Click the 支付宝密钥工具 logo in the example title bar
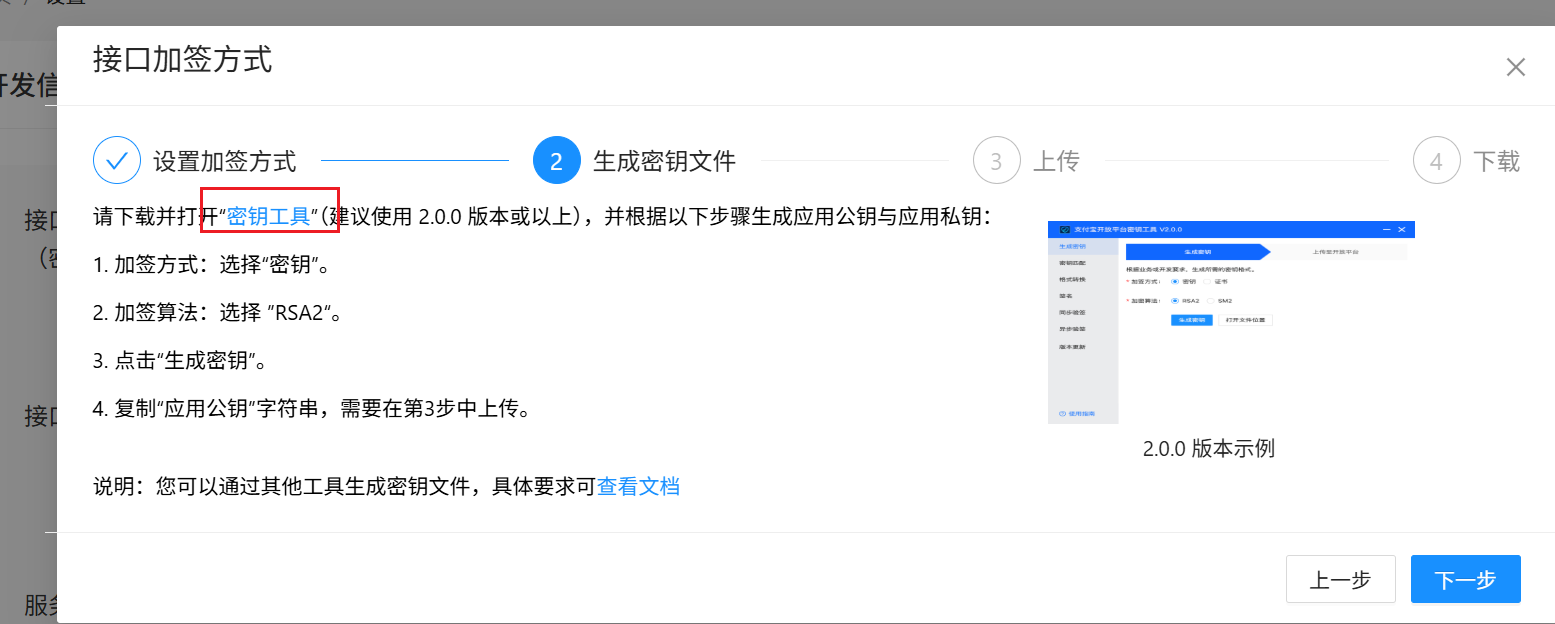Screen dimensions: 1555x624 [1064, 228]
